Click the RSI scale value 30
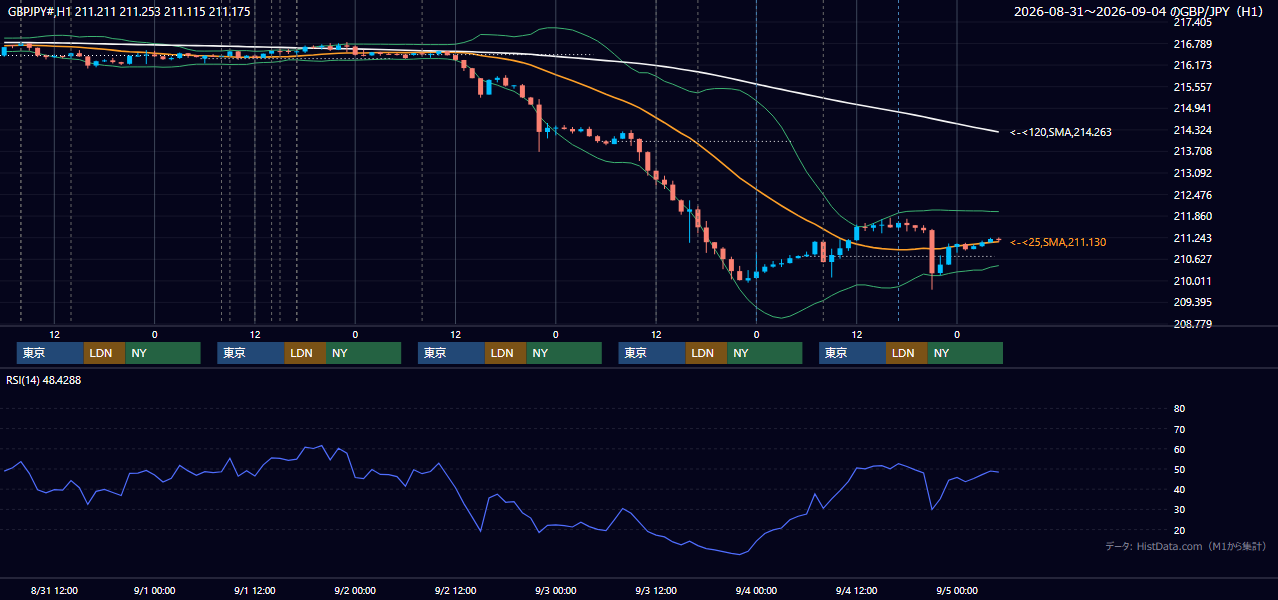Screen dimensions: 1278x600 (x=1179, y=510)
